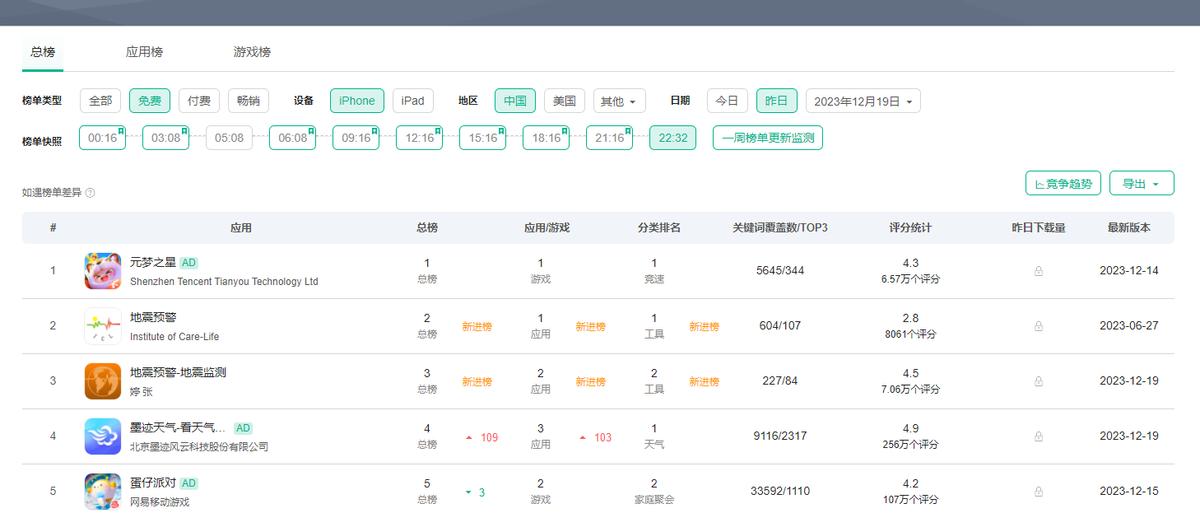Select the 今日 date option
1200x519 pixels.
pos(727,101)
